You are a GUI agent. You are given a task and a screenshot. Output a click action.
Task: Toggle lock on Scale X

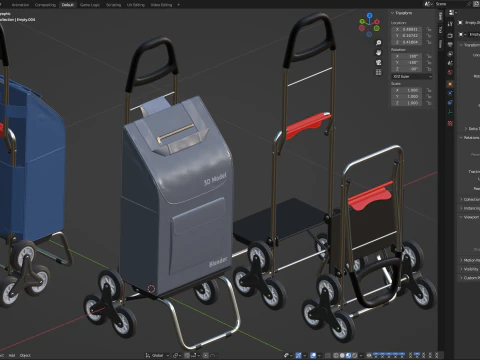tap(429, 90)
